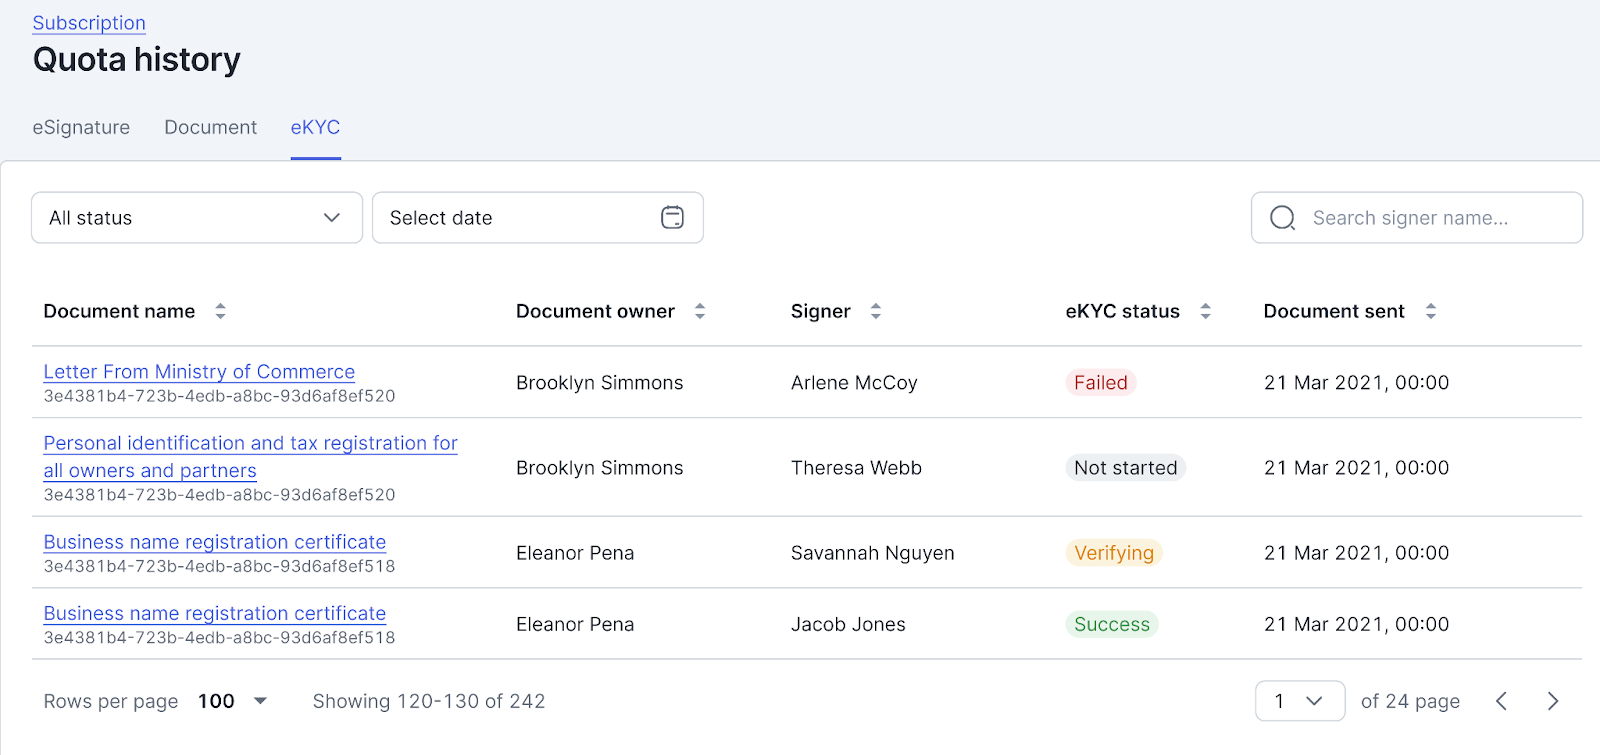
Task: Go to next page arrow
Action: click(x=1552, y=701)
